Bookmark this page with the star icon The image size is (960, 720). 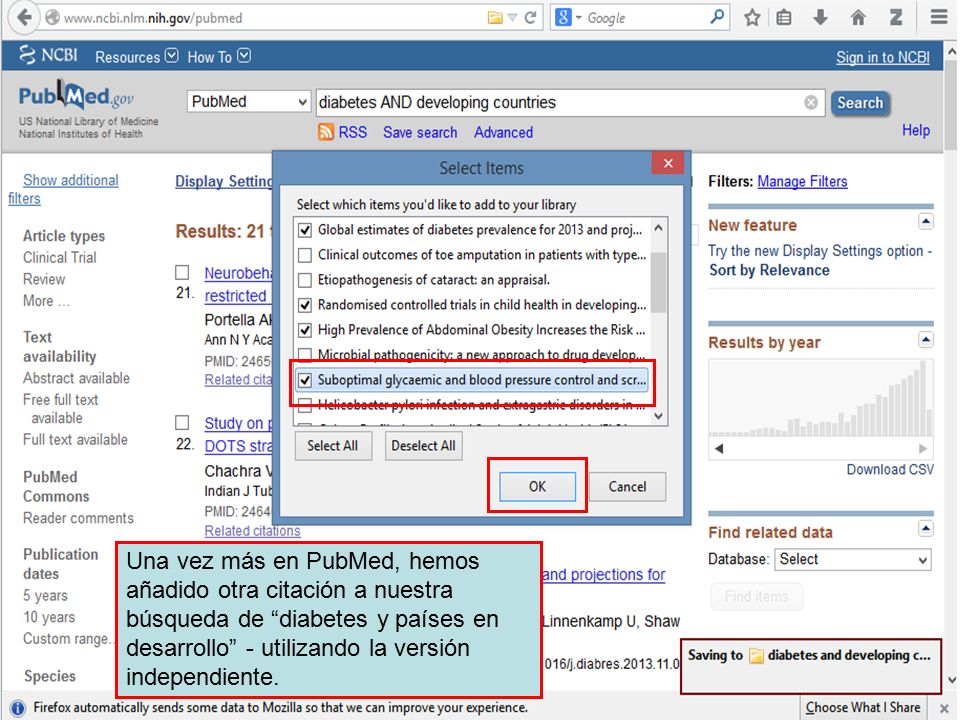[752, 18]
